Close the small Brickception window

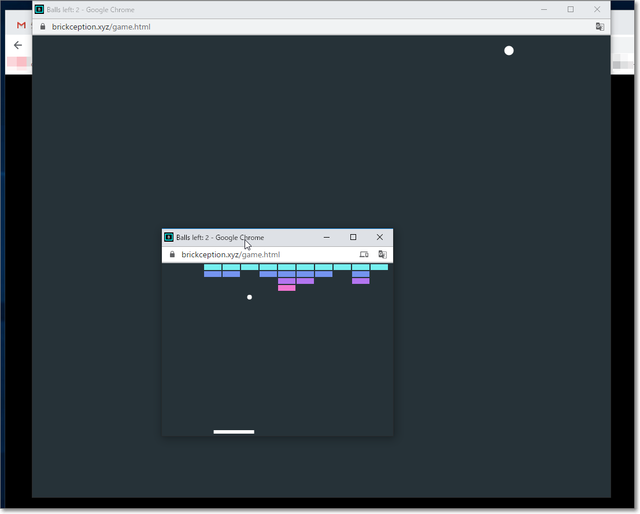[379, 238]
